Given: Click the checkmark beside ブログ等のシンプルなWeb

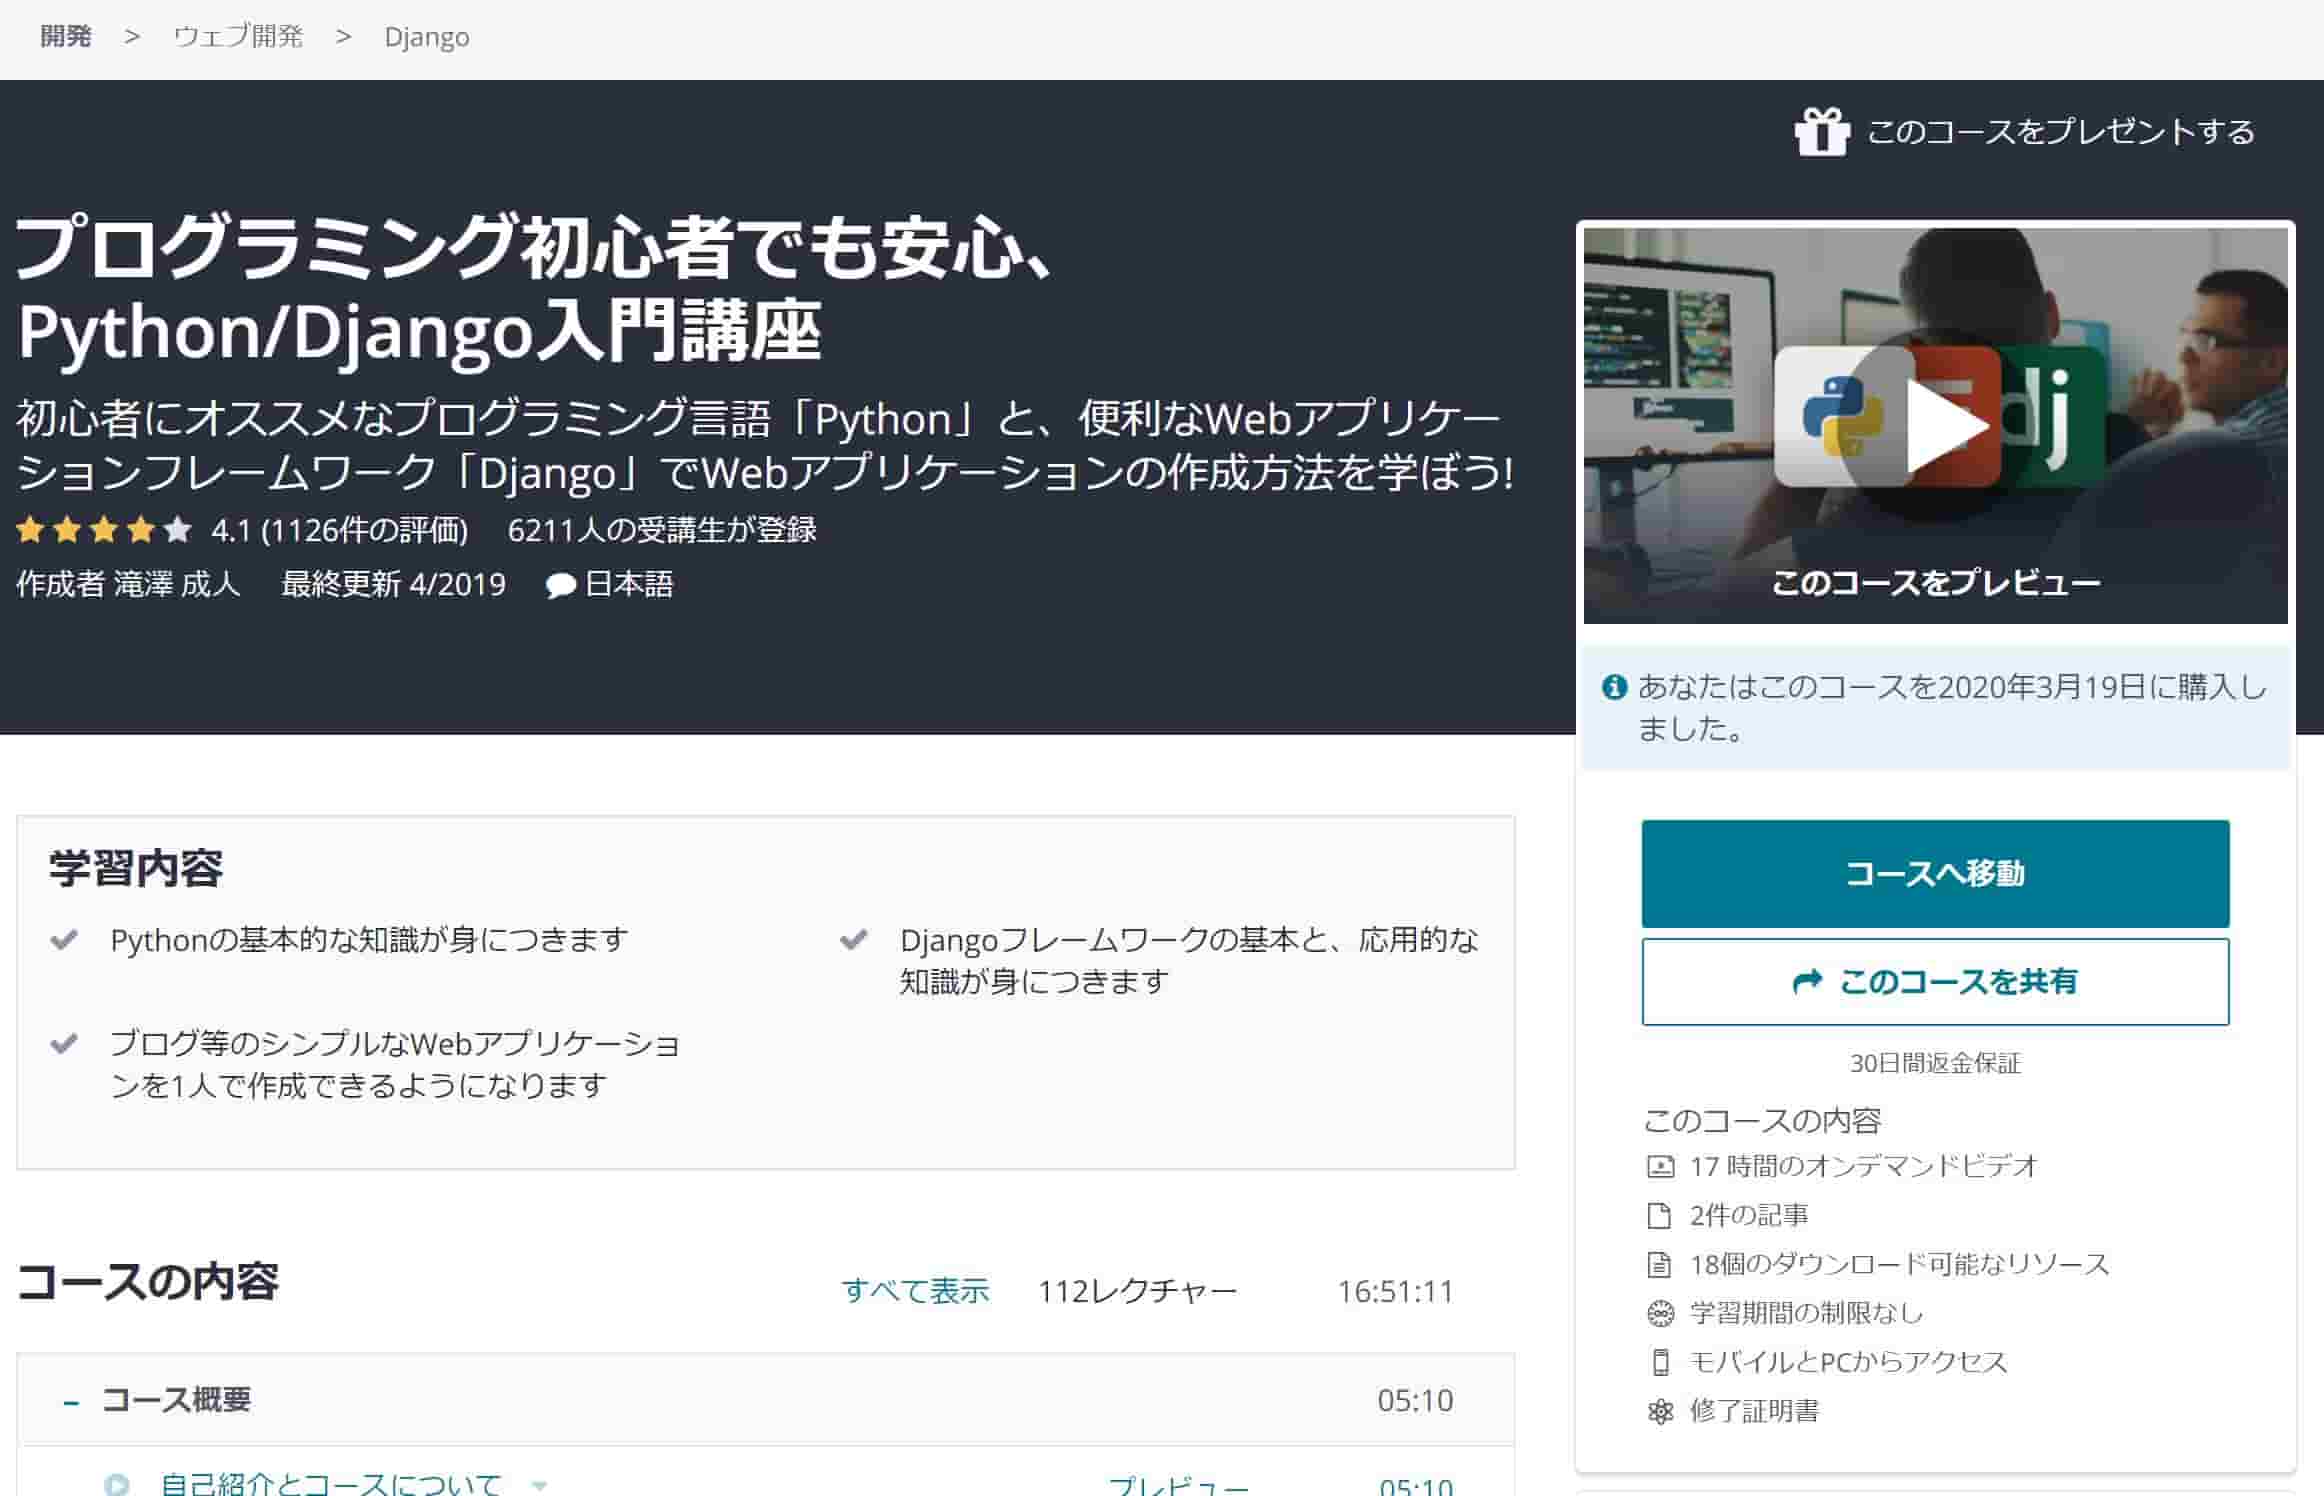Looking at the screenshot, I should 64,1044.
